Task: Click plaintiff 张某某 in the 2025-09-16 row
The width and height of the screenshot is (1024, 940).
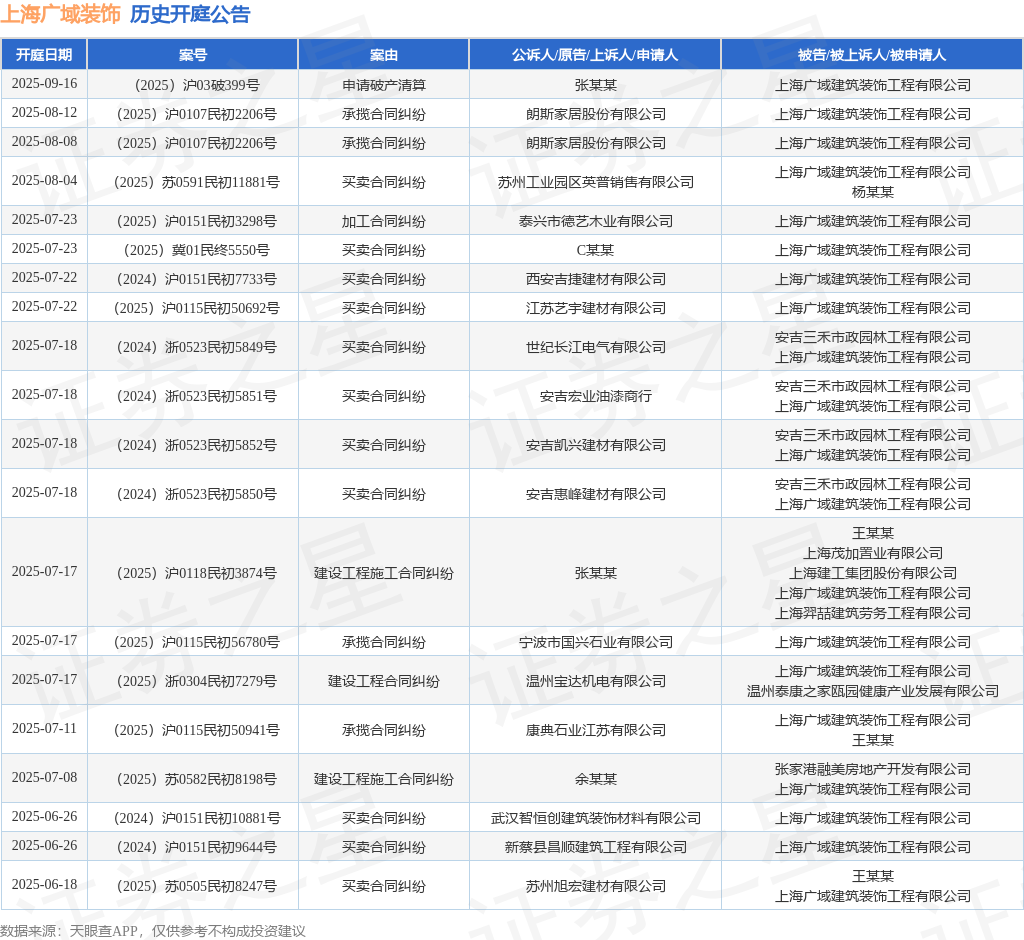Action: [x=596, y=85]
